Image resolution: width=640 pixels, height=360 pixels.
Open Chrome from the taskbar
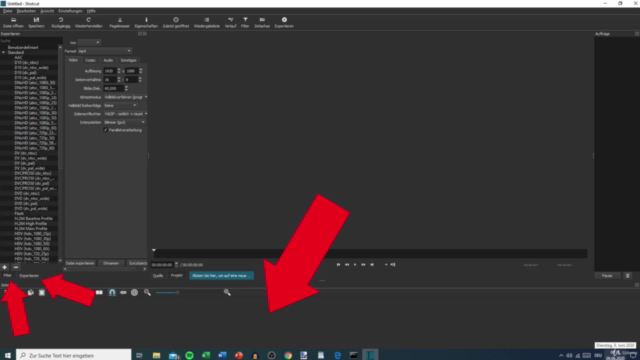pos(288,355)
